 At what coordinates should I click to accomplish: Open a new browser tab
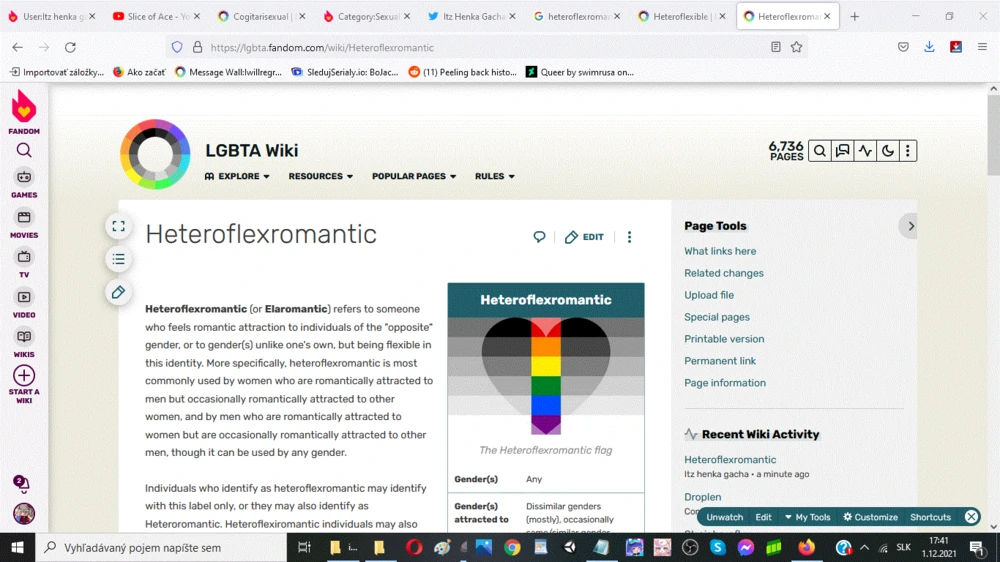855,17
